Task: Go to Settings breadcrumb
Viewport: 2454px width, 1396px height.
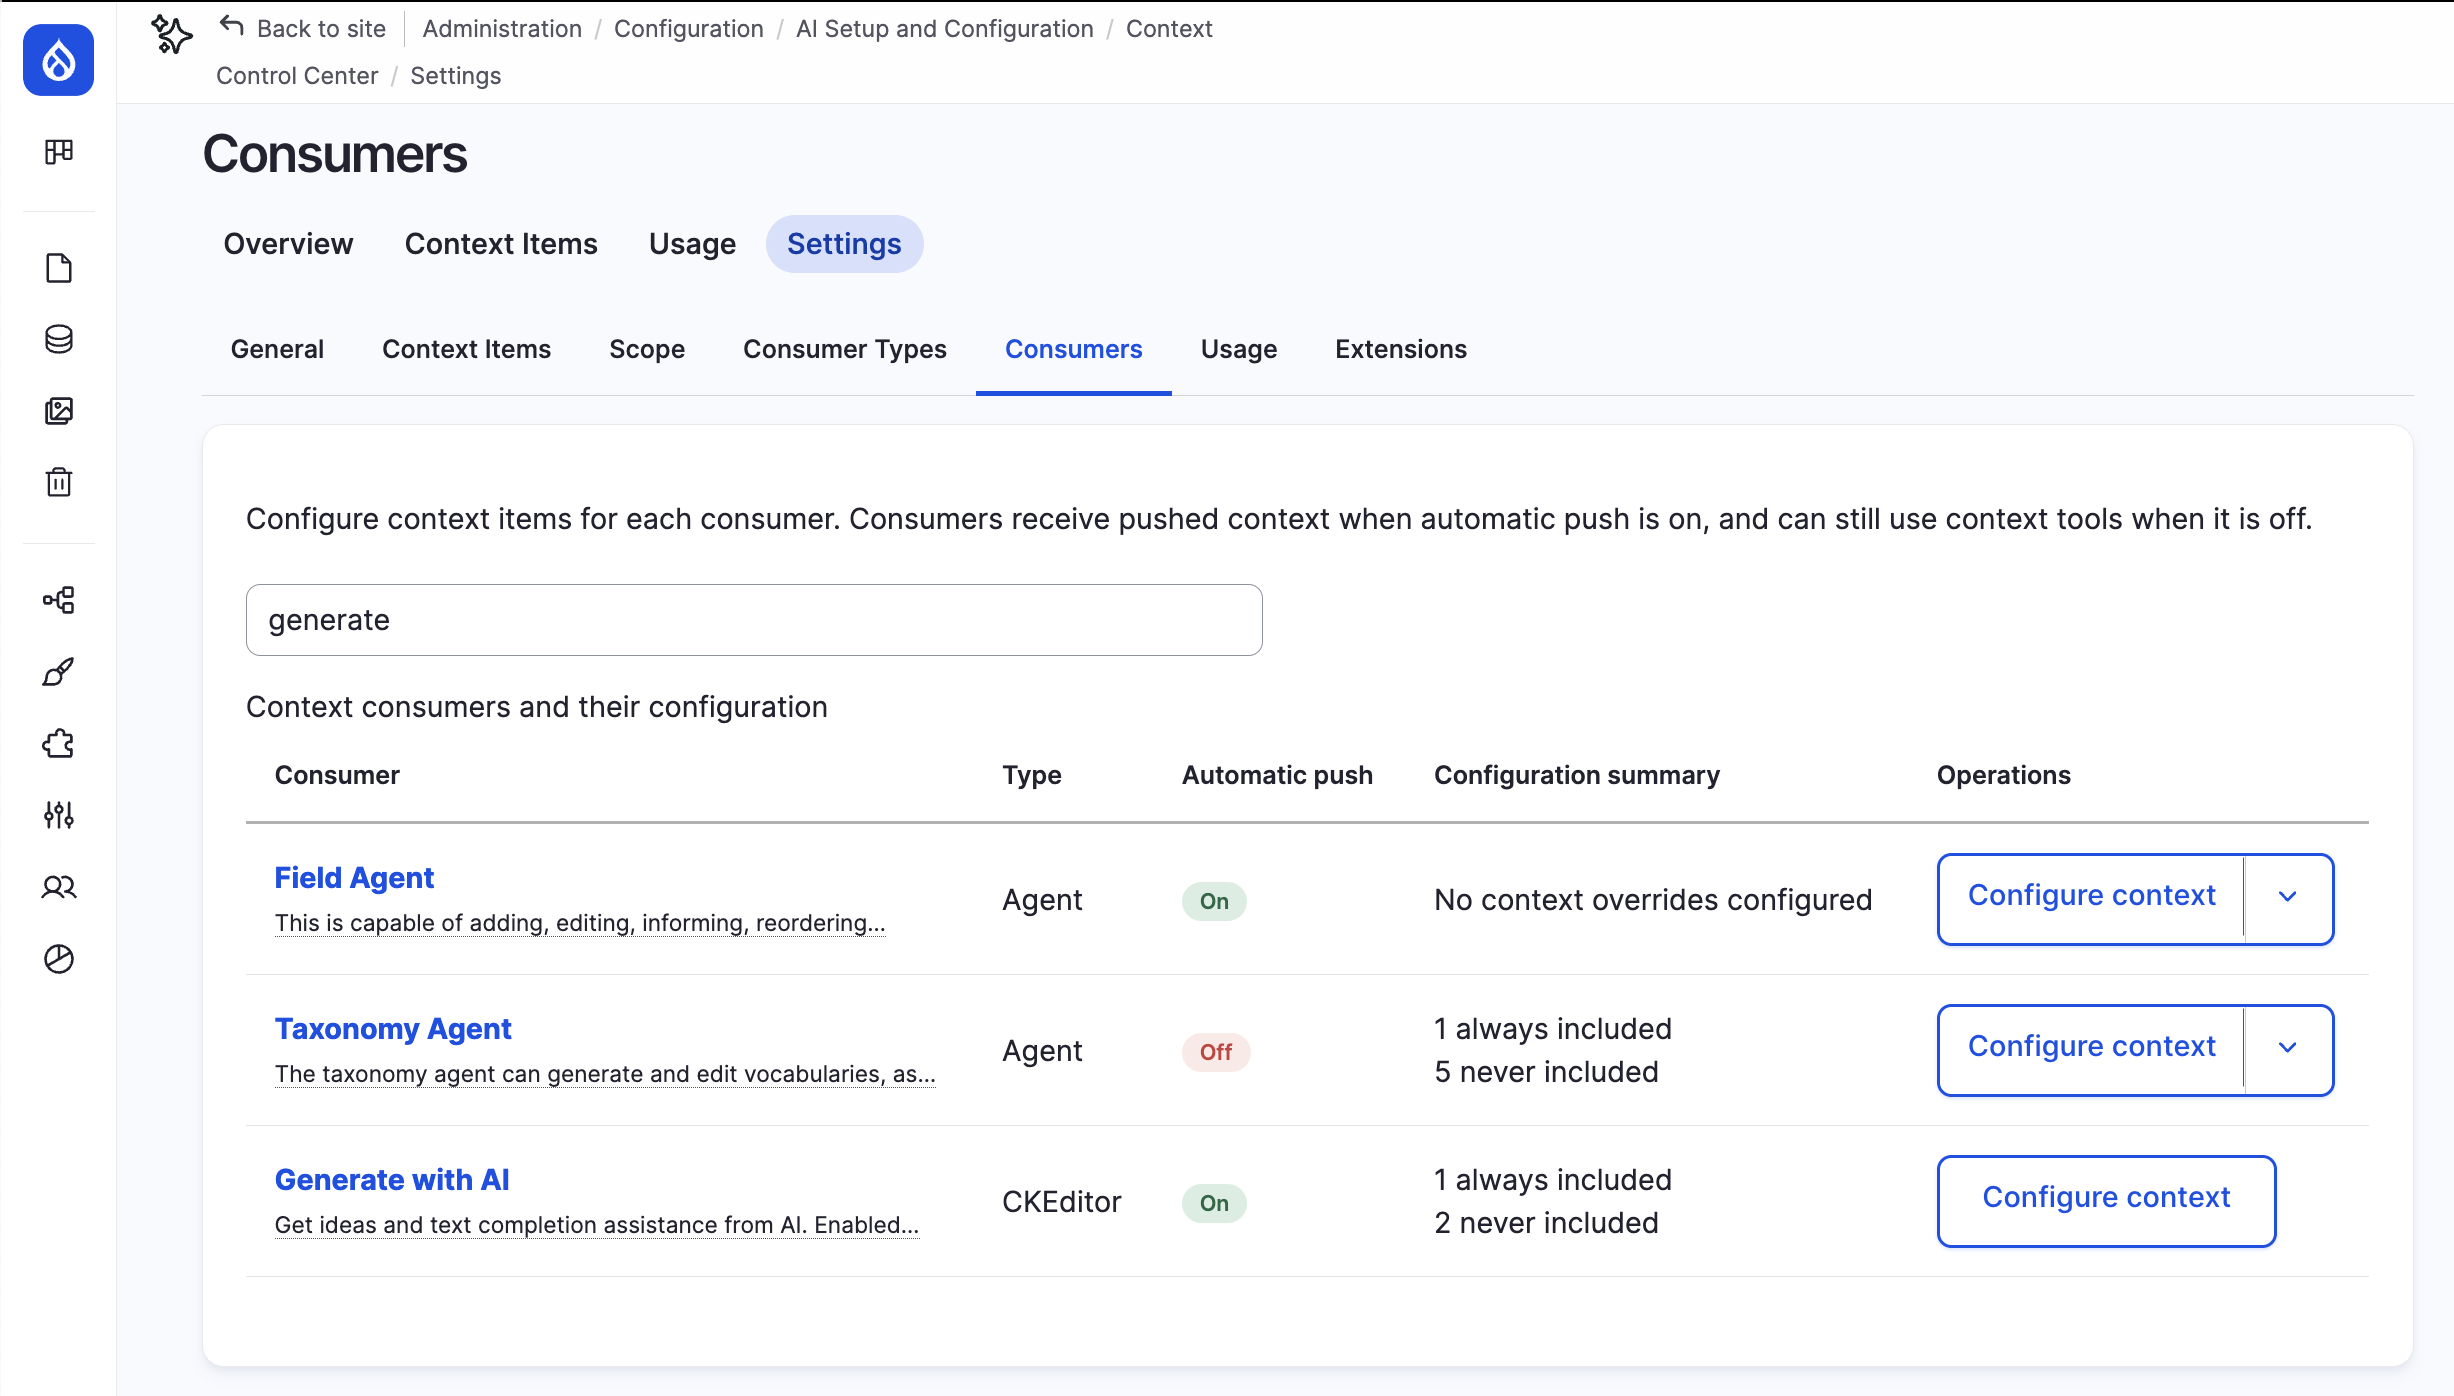Action: (x=455, y=76)
